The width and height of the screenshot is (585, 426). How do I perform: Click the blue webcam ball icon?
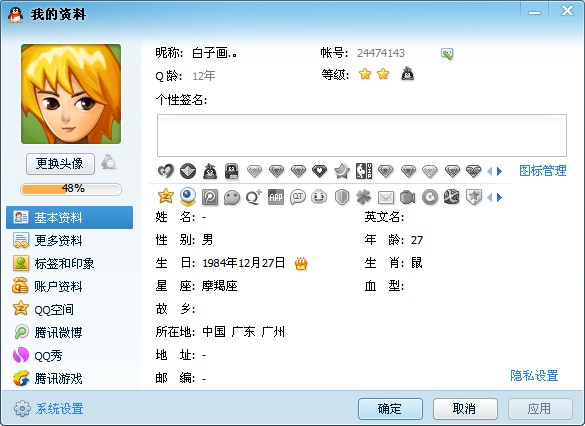pos(188,196)
